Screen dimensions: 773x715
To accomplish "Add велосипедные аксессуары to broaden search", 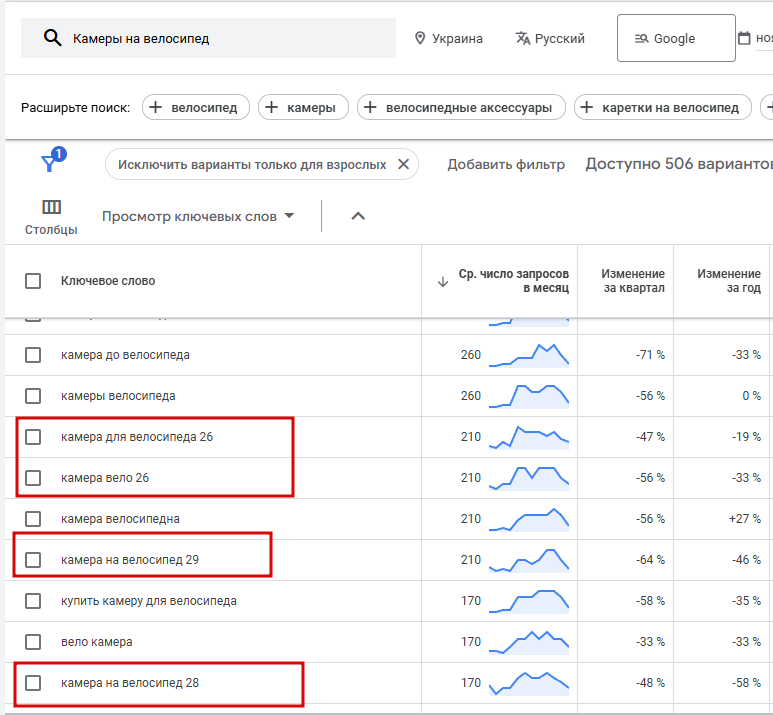I will 461,108.
